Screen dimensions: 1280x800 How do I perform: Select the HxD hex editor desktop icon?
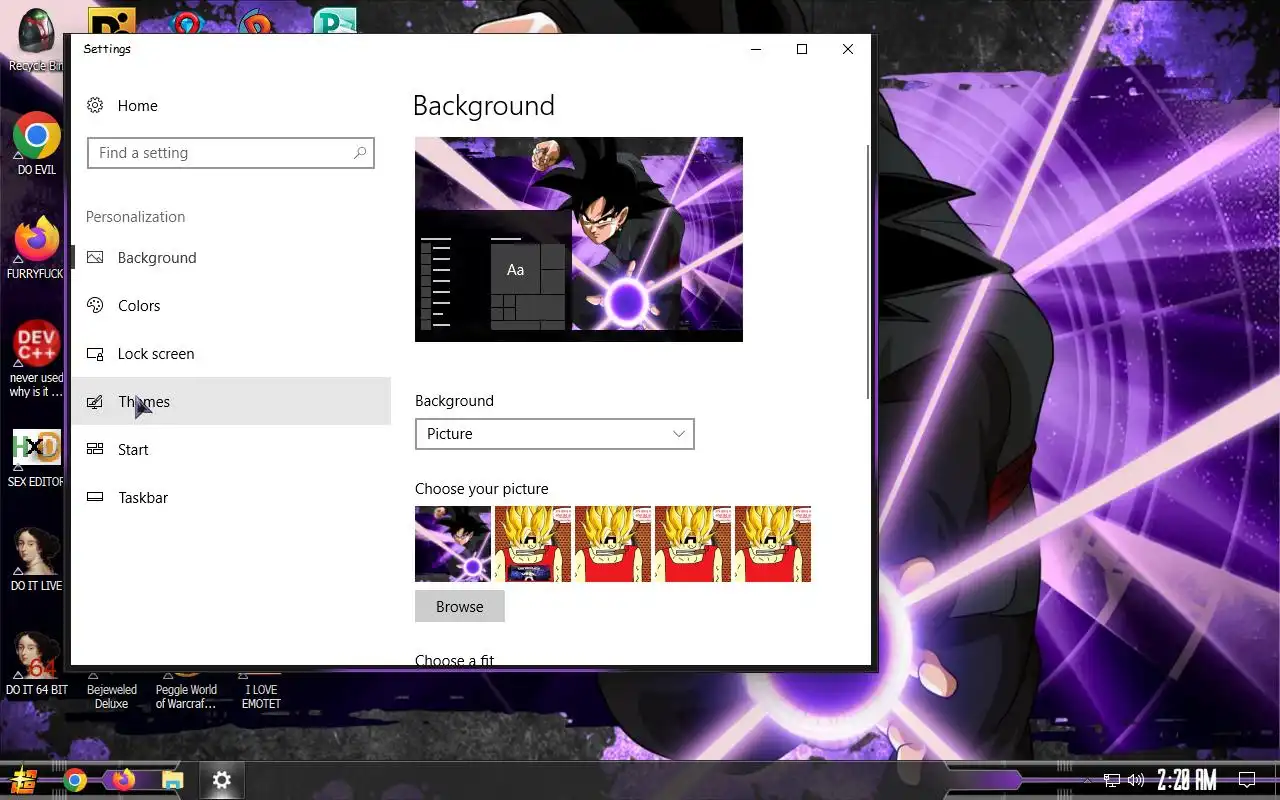36,458
